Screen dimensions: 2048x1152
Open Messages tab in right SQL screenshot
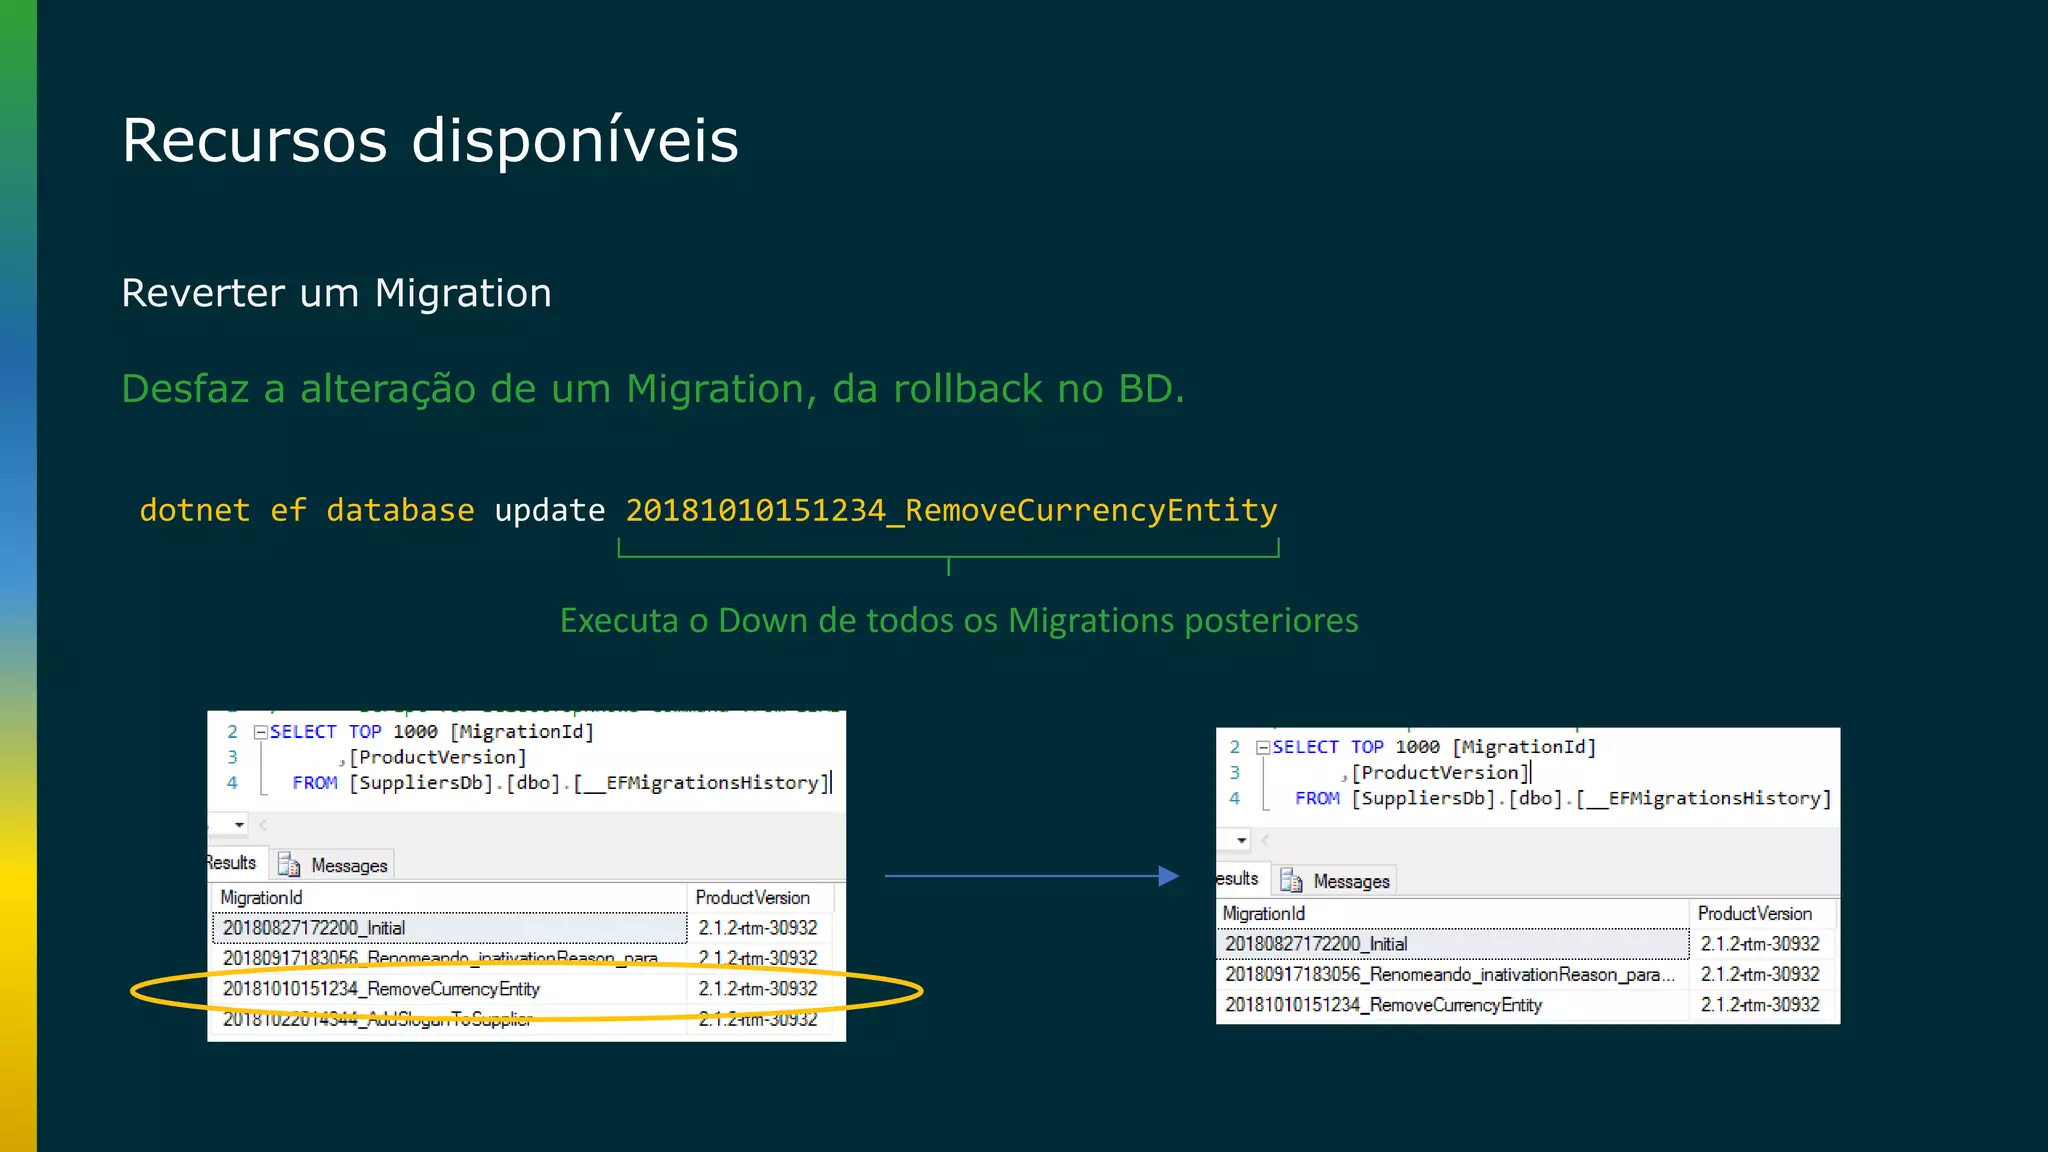(x=1335, y=881)
